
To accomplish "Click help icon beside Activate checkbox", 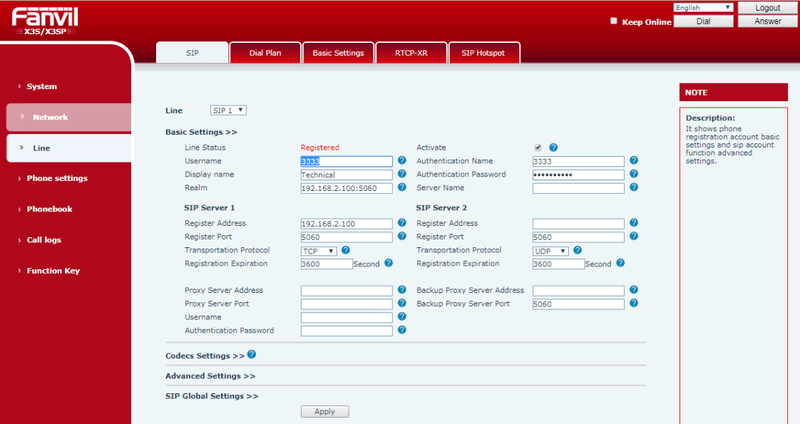I will [553, 147].
